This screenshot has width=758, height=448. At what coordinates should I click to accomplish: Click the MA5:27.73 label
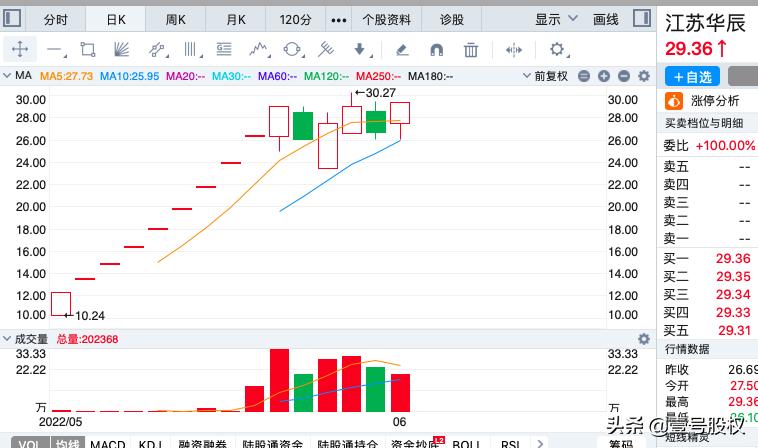pyautogui.click(x=66, y=76)
